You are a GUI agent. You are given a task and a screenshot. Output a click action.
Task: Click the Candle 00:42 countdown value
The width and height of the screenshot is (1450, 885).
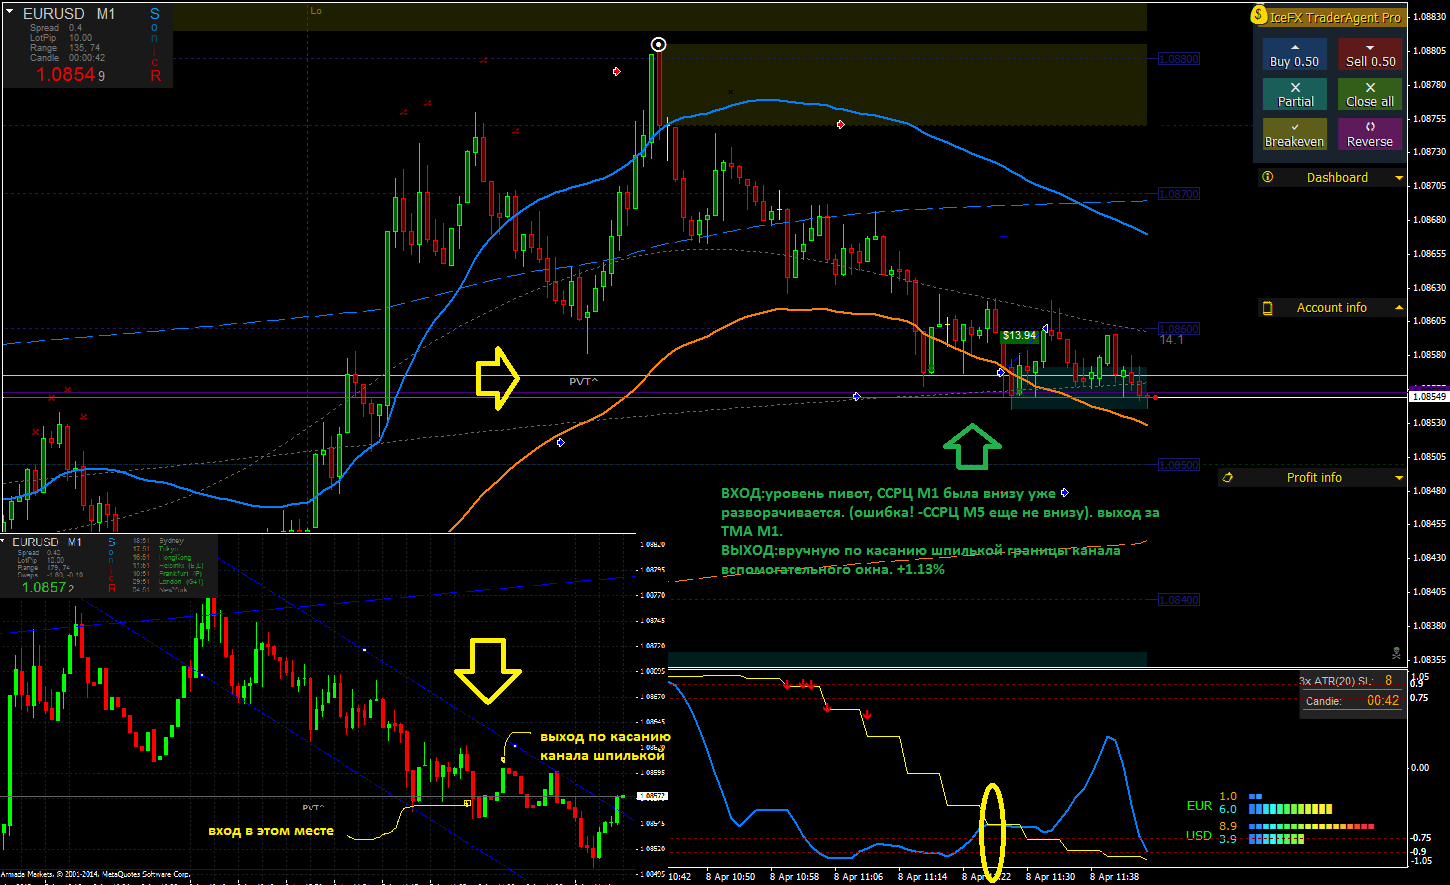1383,701
